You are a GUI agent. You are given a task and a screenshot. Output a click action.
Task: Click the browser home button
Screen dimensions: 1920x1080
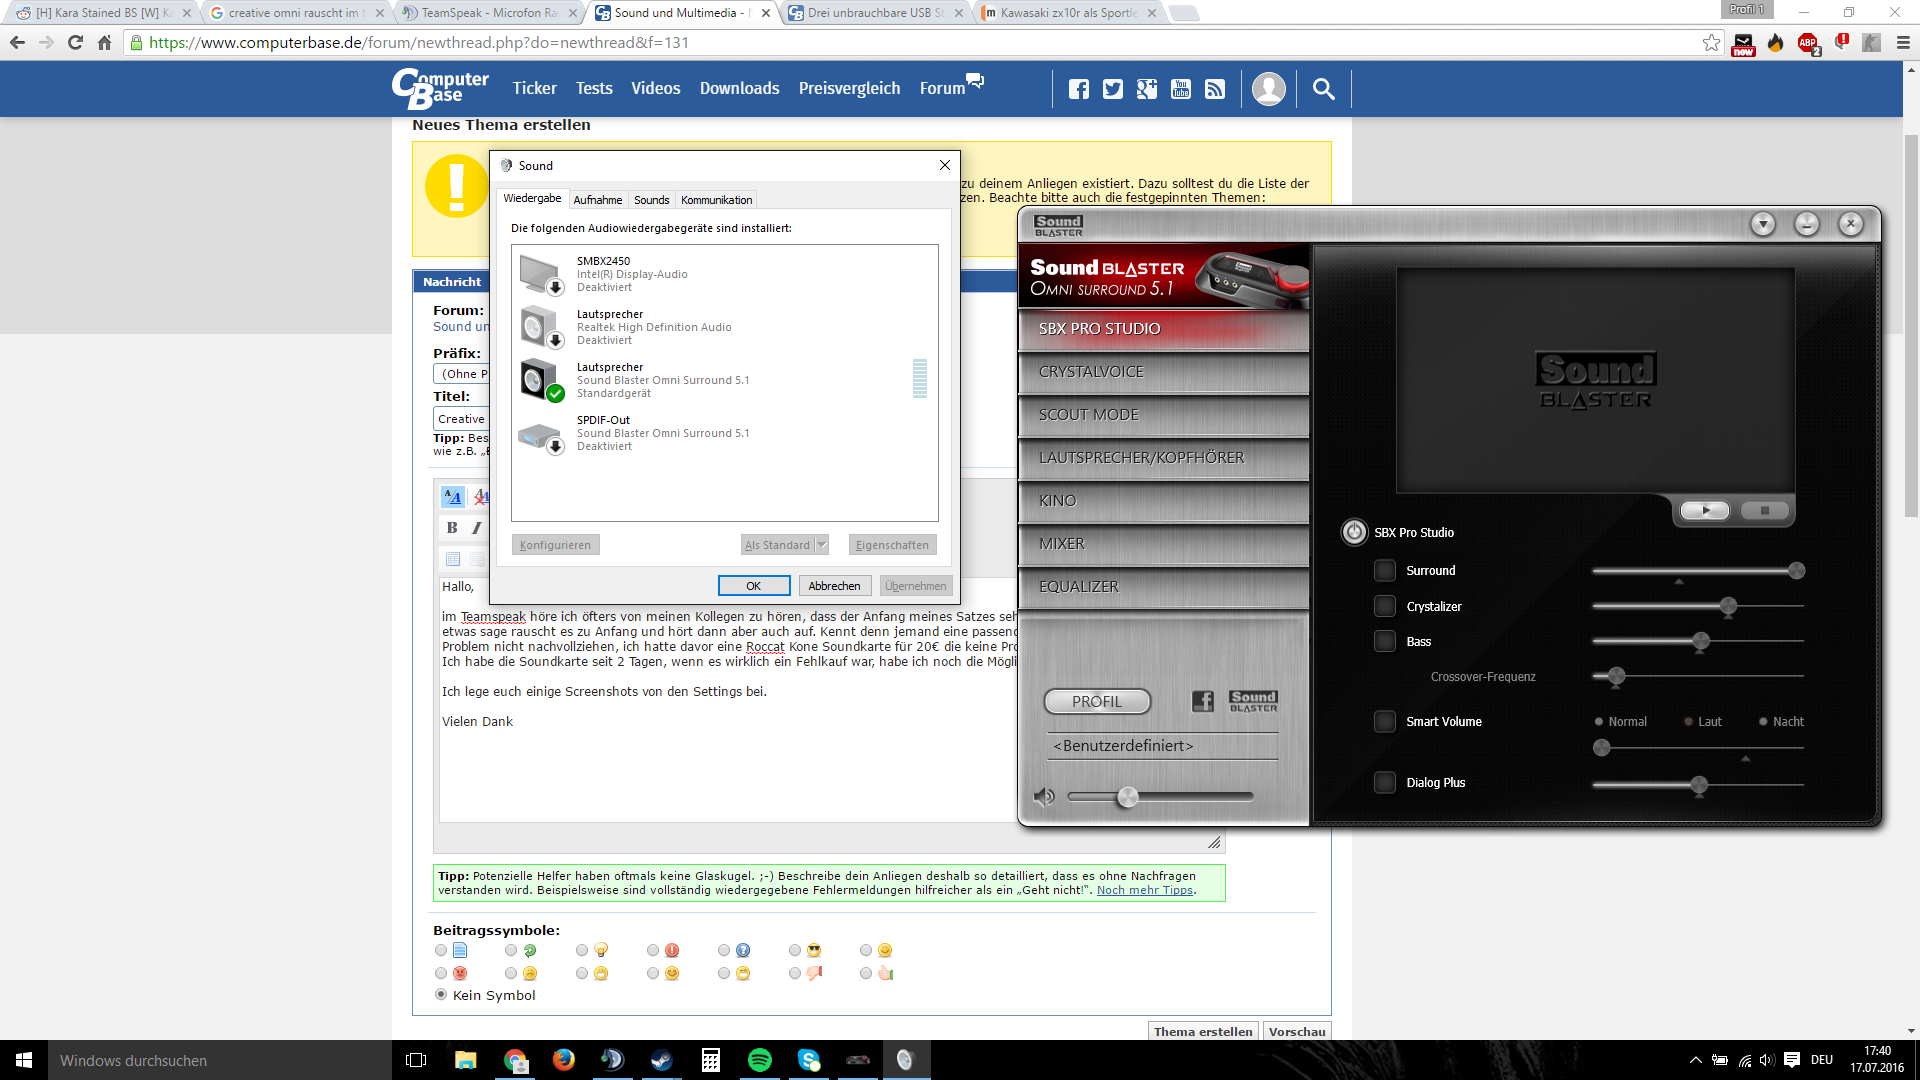click(x=104, y=42)
